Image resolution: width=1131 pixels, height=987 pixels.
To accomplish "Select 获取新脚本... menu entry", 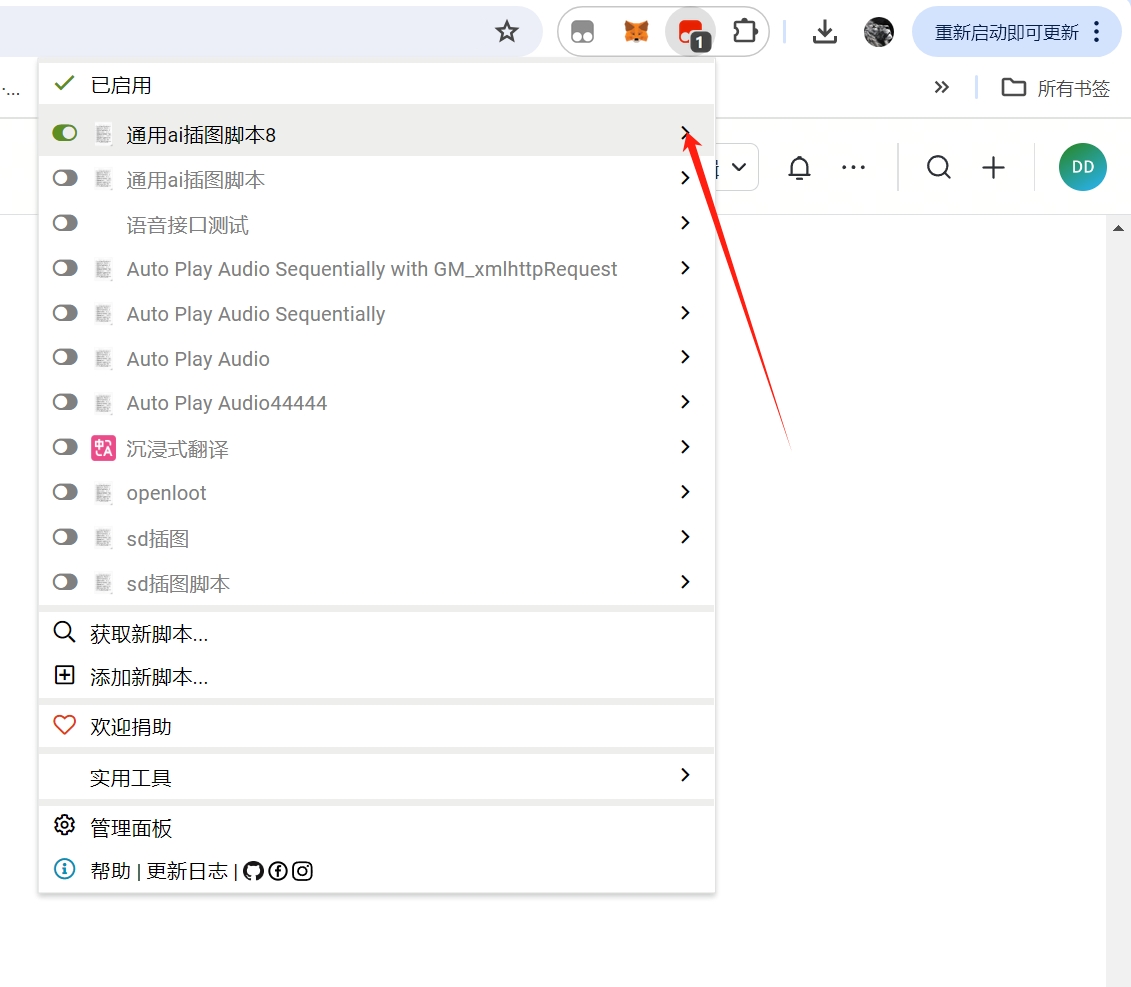I will click(x=149, y=634).
